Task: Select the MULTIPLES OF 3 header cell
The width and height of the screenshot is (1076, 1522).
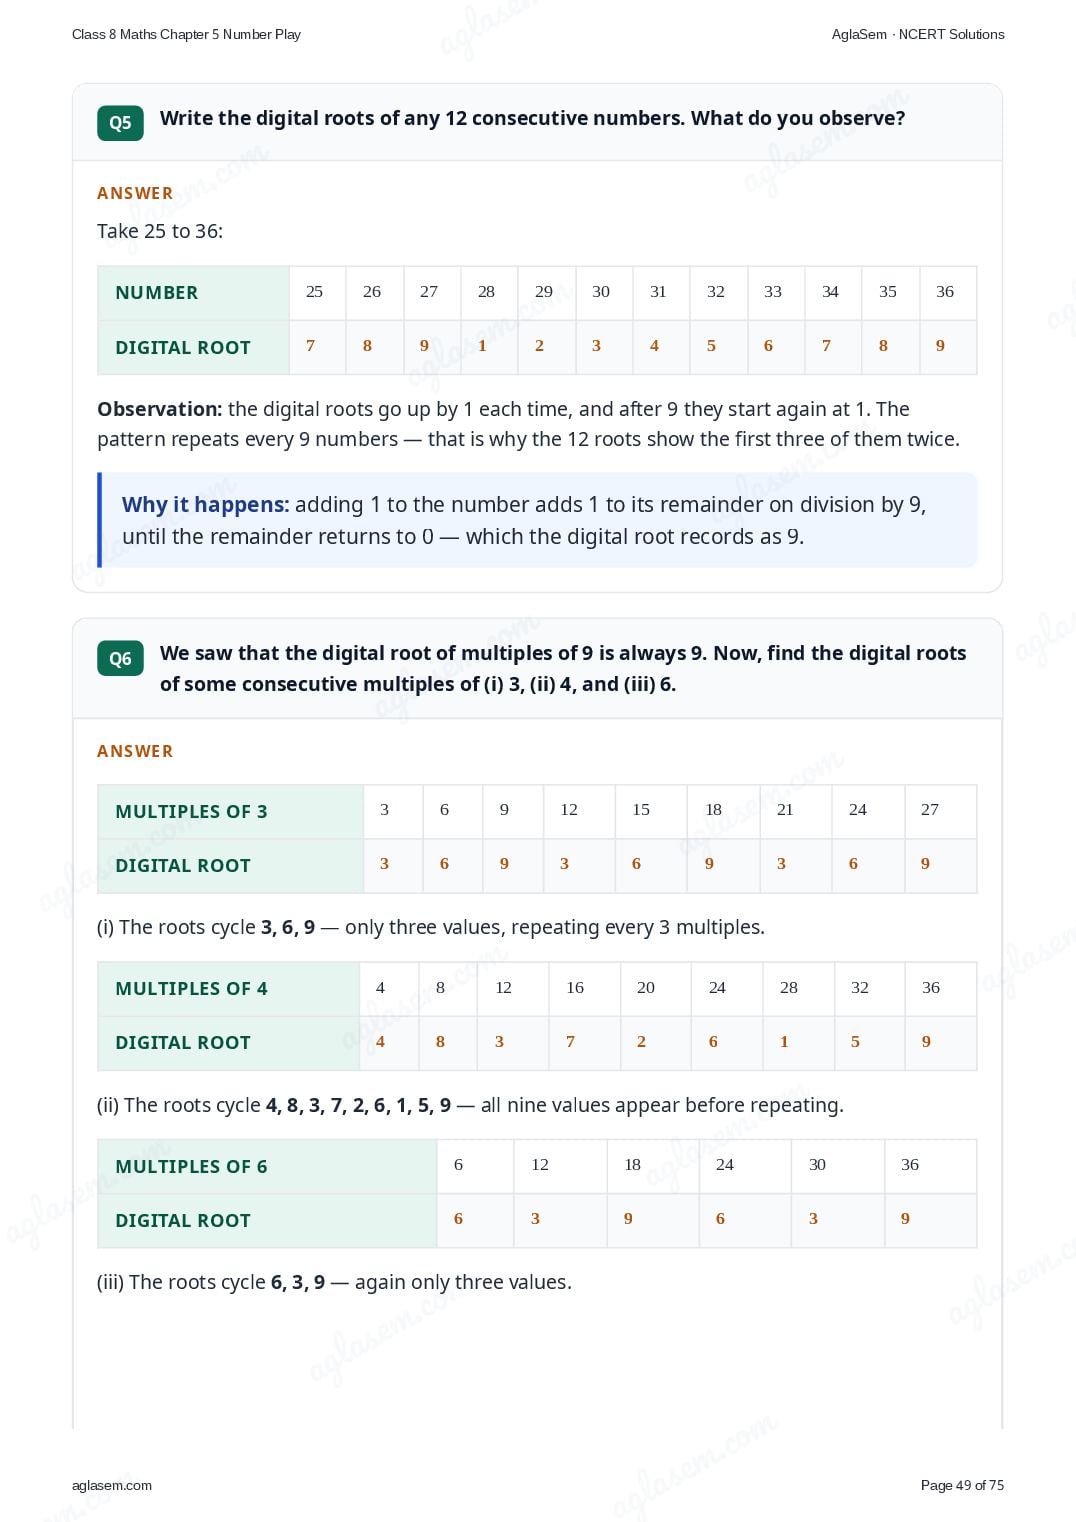Action: pyautogui.click(x=230, y=812)
